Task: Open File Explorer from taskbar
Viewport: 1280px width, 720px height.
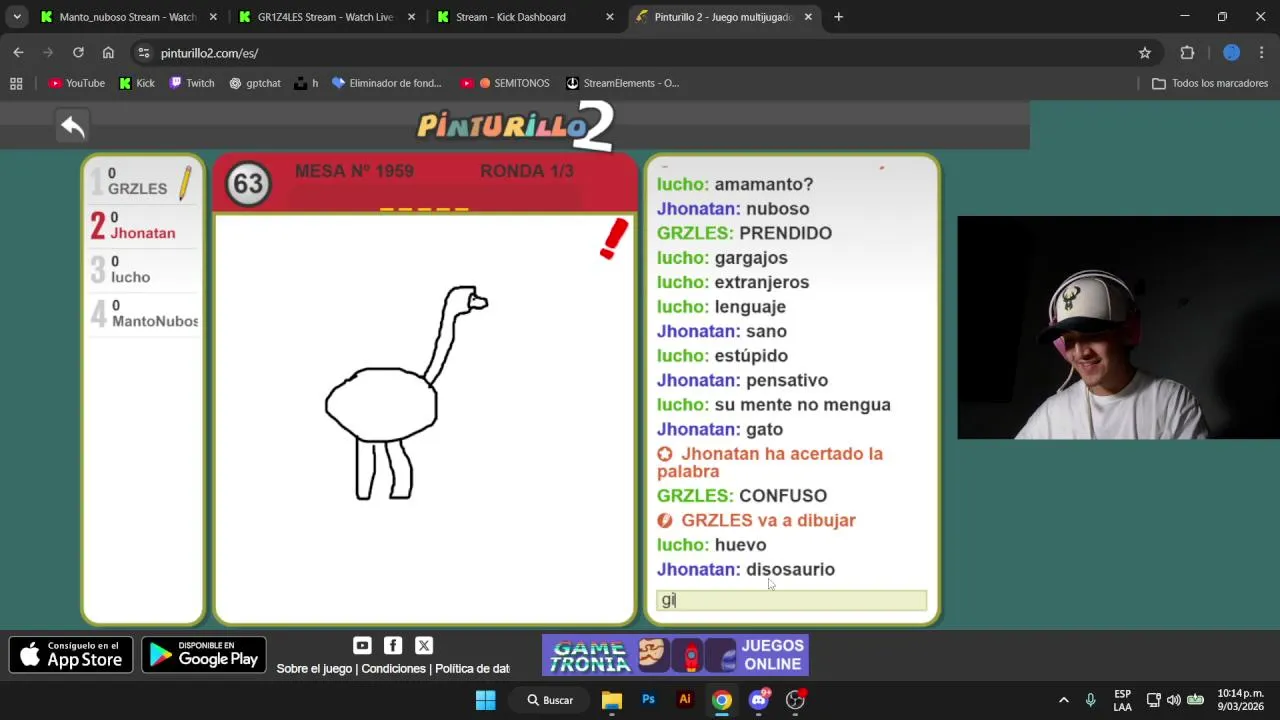Action: (x=612, y=700)
